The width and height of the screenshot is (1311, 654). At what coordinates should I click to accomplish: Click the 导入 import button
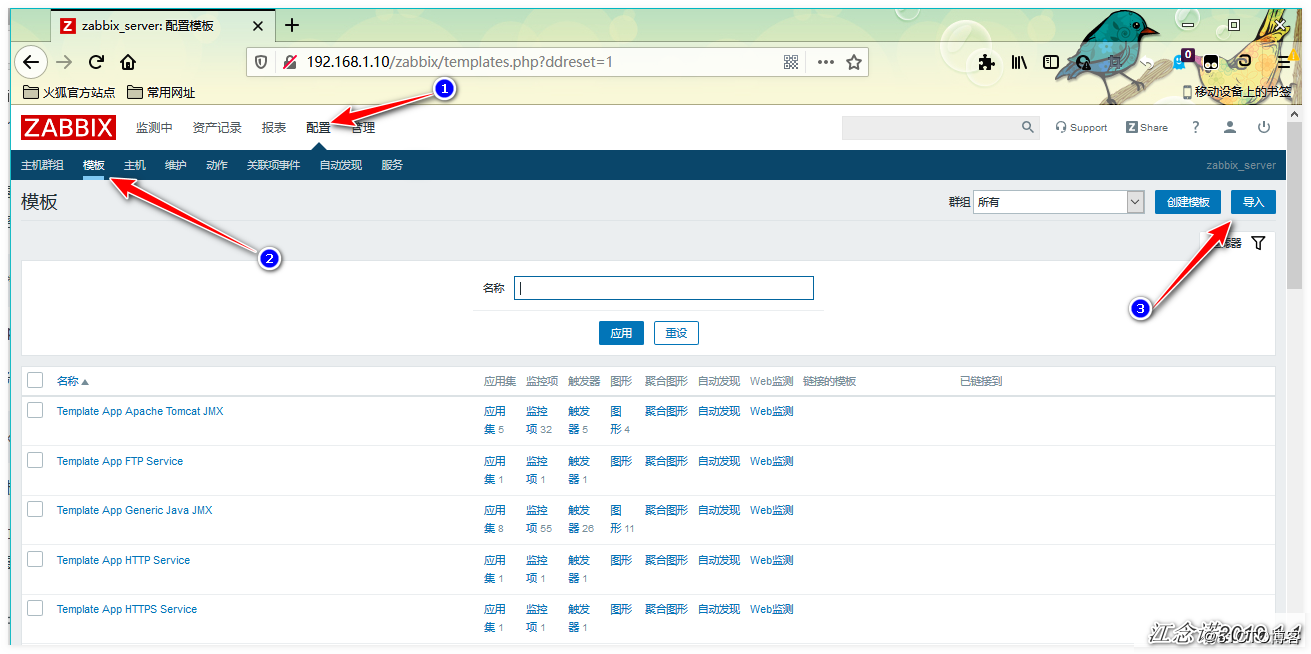click(x=1253, y=202)
